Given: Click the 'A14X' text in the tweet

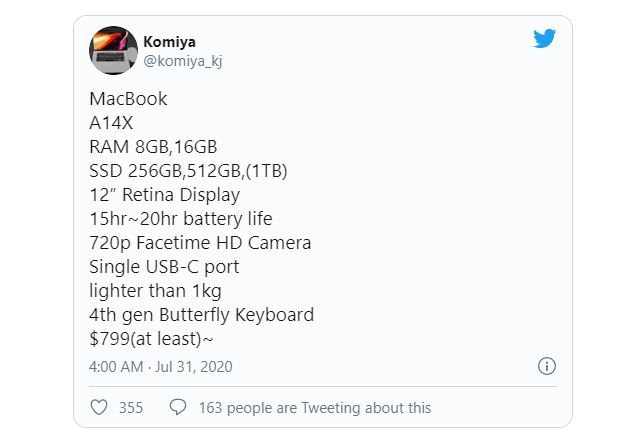Looking at the screenshot, I should (111, 123).
